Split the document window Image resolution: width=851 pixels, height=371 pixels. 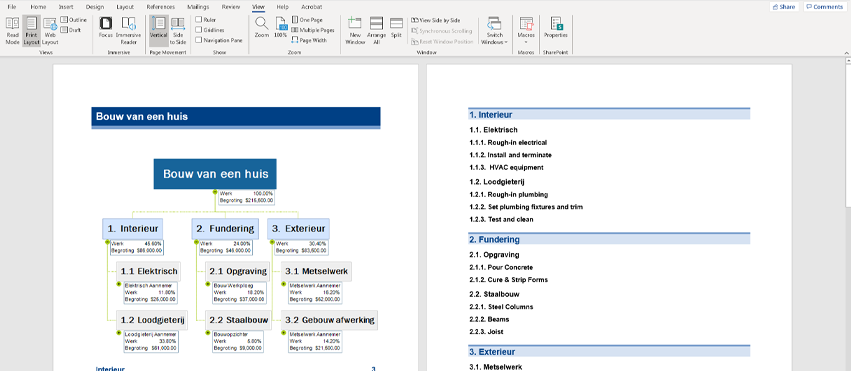click(x=396, y=27)
